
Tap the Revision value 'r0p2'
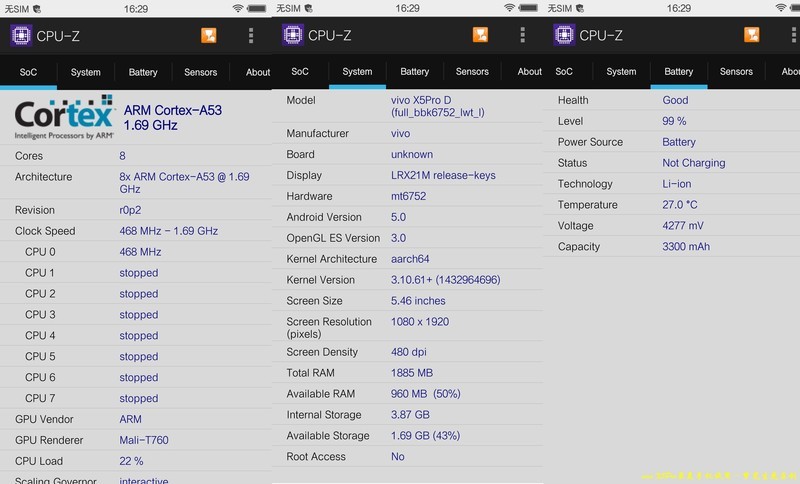pos(130,210)
